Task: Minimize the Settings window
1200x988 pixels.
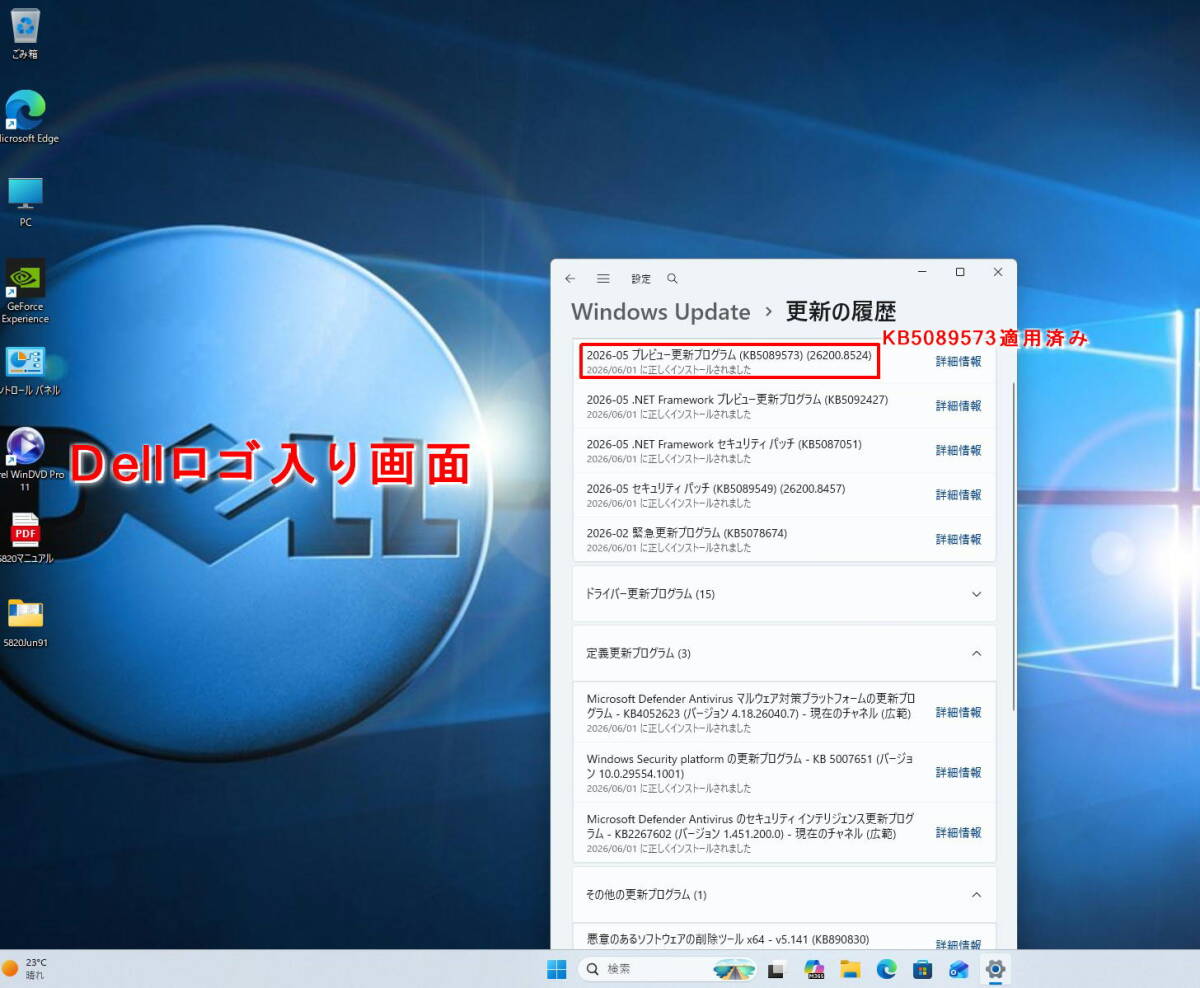Action: [921, 272]
